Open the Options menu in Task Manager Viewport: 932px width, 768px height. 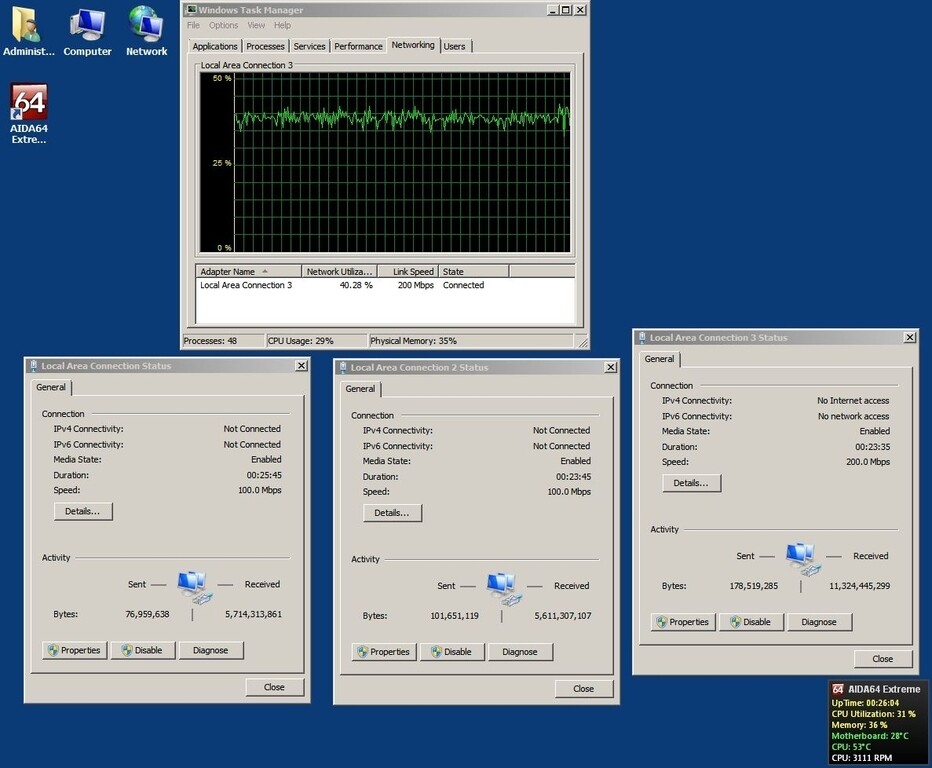pyautogui.click(x=222, y=25)
